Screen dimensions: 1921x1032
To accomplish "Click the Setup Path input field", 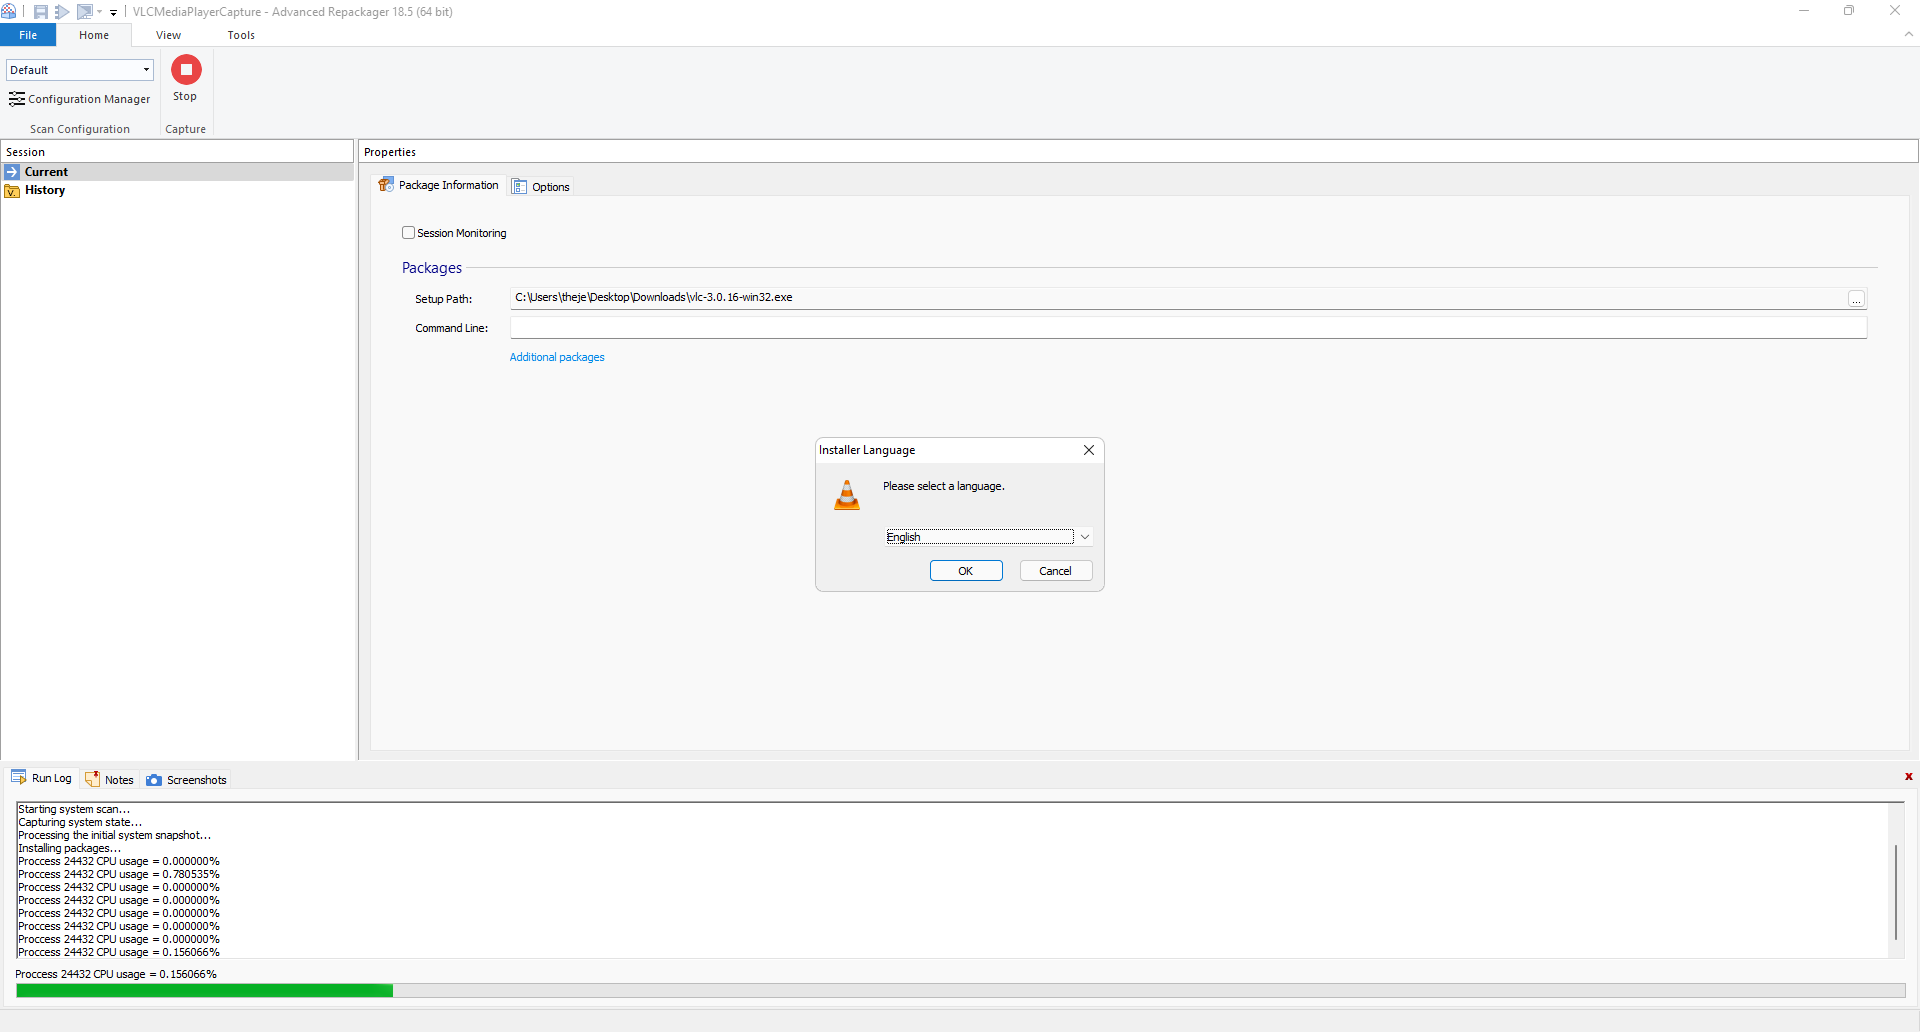I will click(1177, 298).
